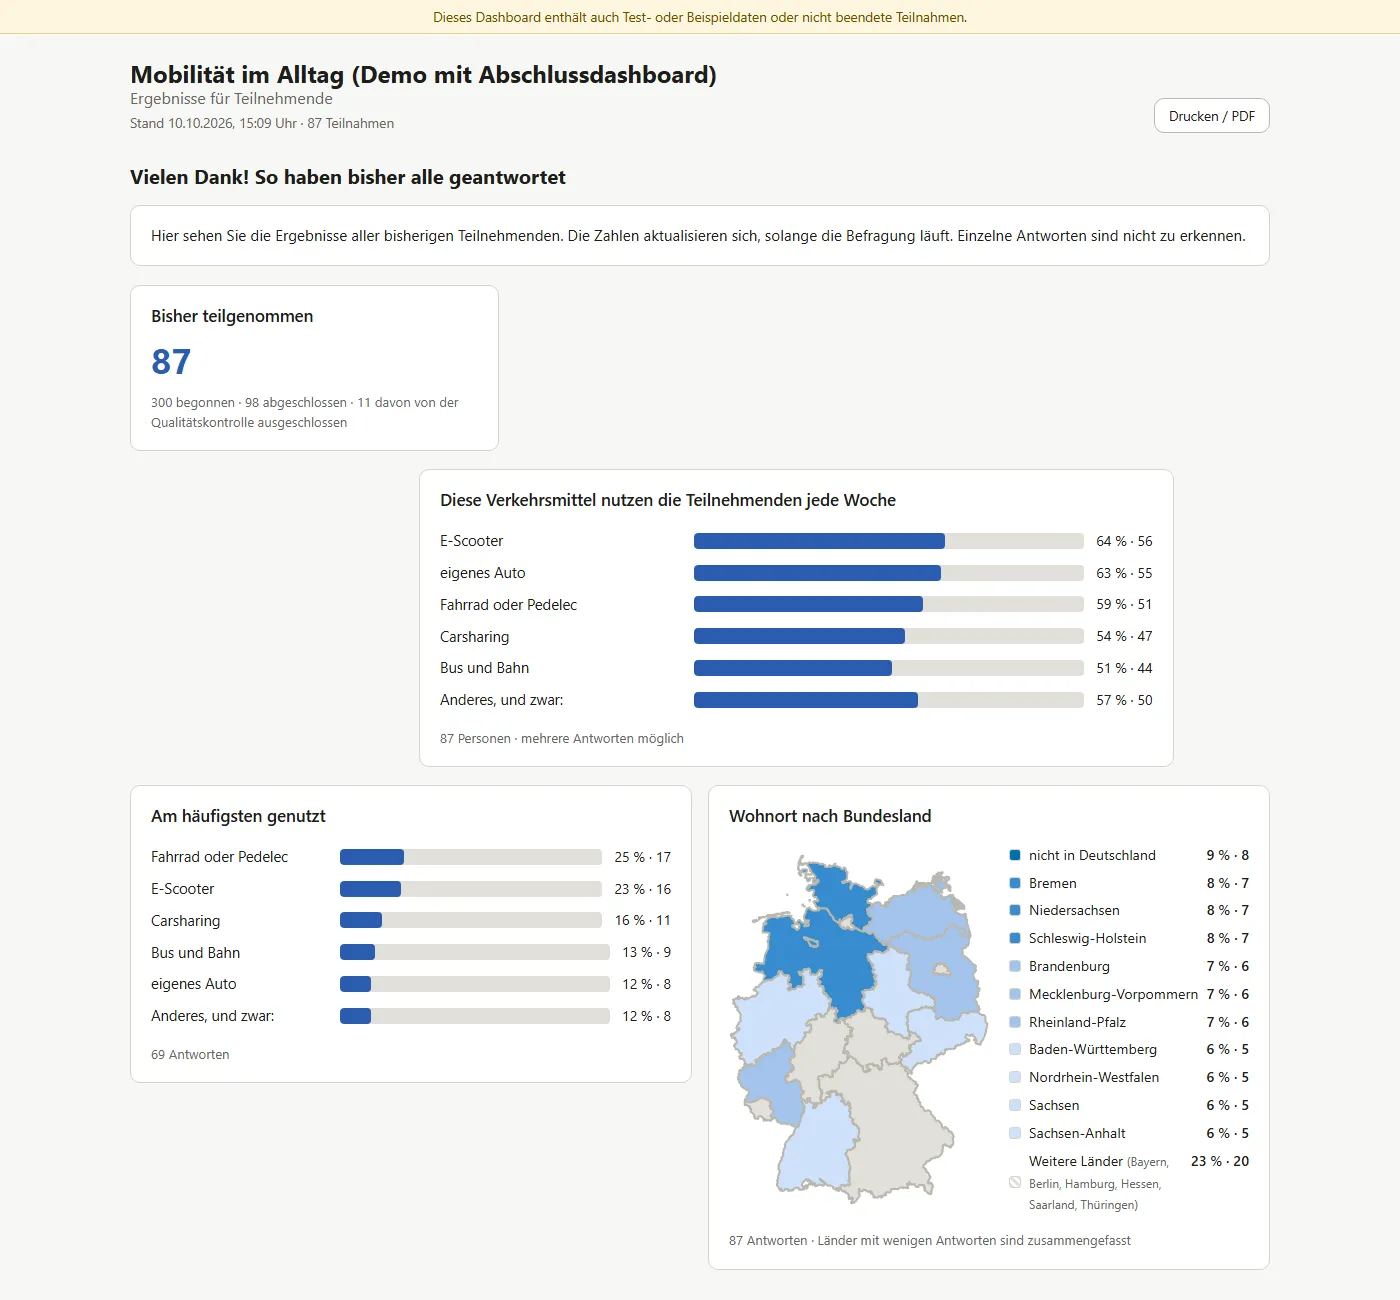Click the Mecklenburg-Vorpommern legend swatch

coord(1015,994)
